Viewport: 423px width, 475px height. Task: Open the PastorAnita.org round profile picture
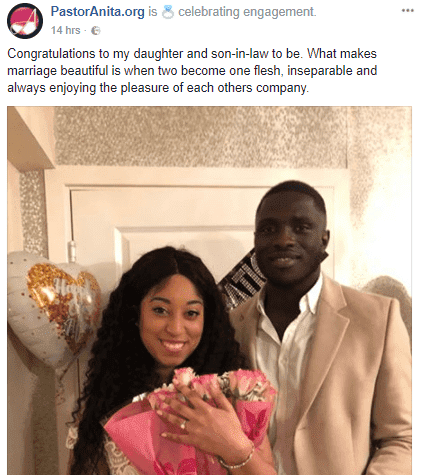(25, 21)
